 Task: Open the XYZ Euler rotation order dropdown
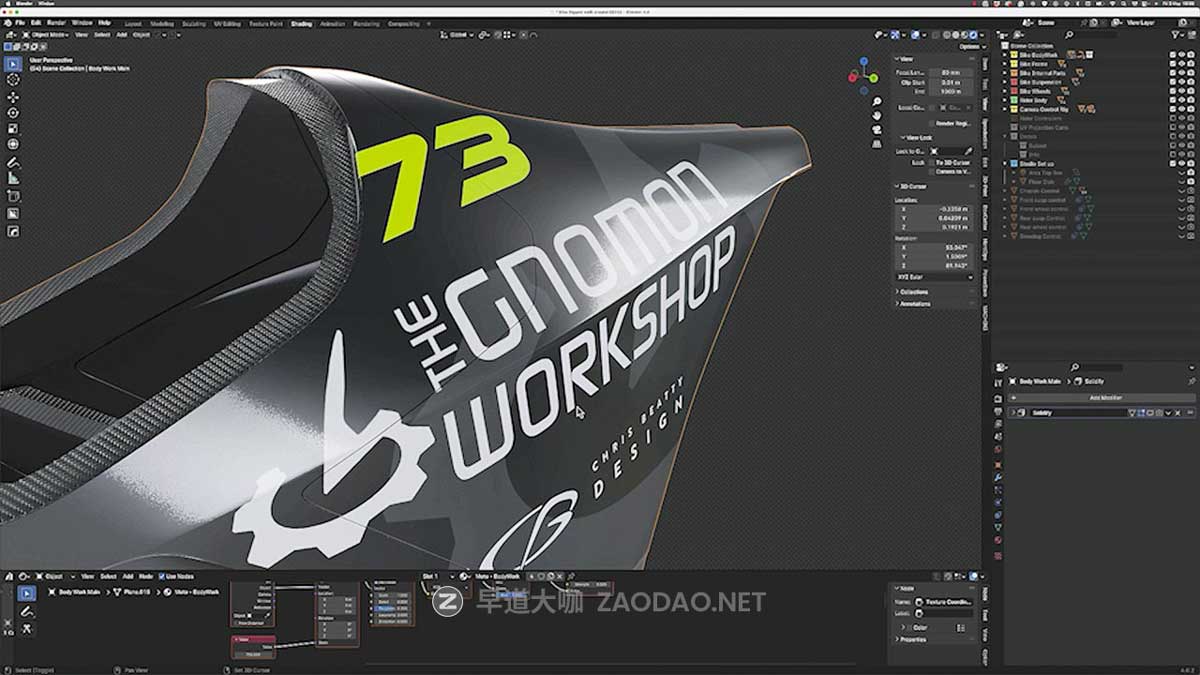[936, 275]
